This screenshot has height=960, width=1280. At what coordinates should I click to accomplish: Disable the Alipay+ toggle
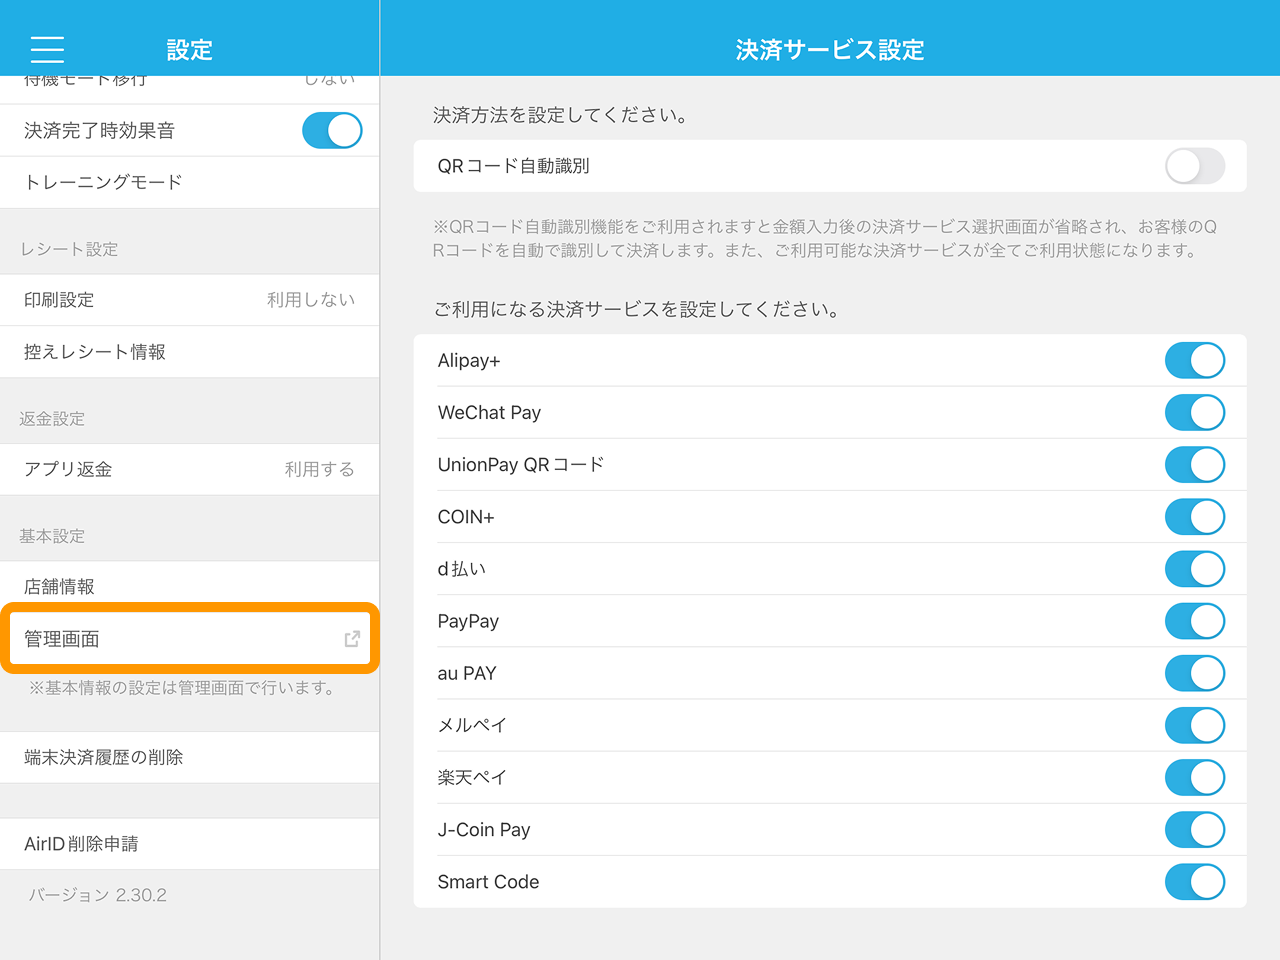(x=1195, y=361)
